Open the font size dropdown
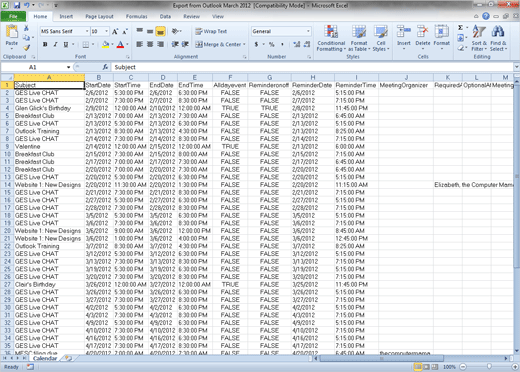The image size is (520, 372). 107,31
